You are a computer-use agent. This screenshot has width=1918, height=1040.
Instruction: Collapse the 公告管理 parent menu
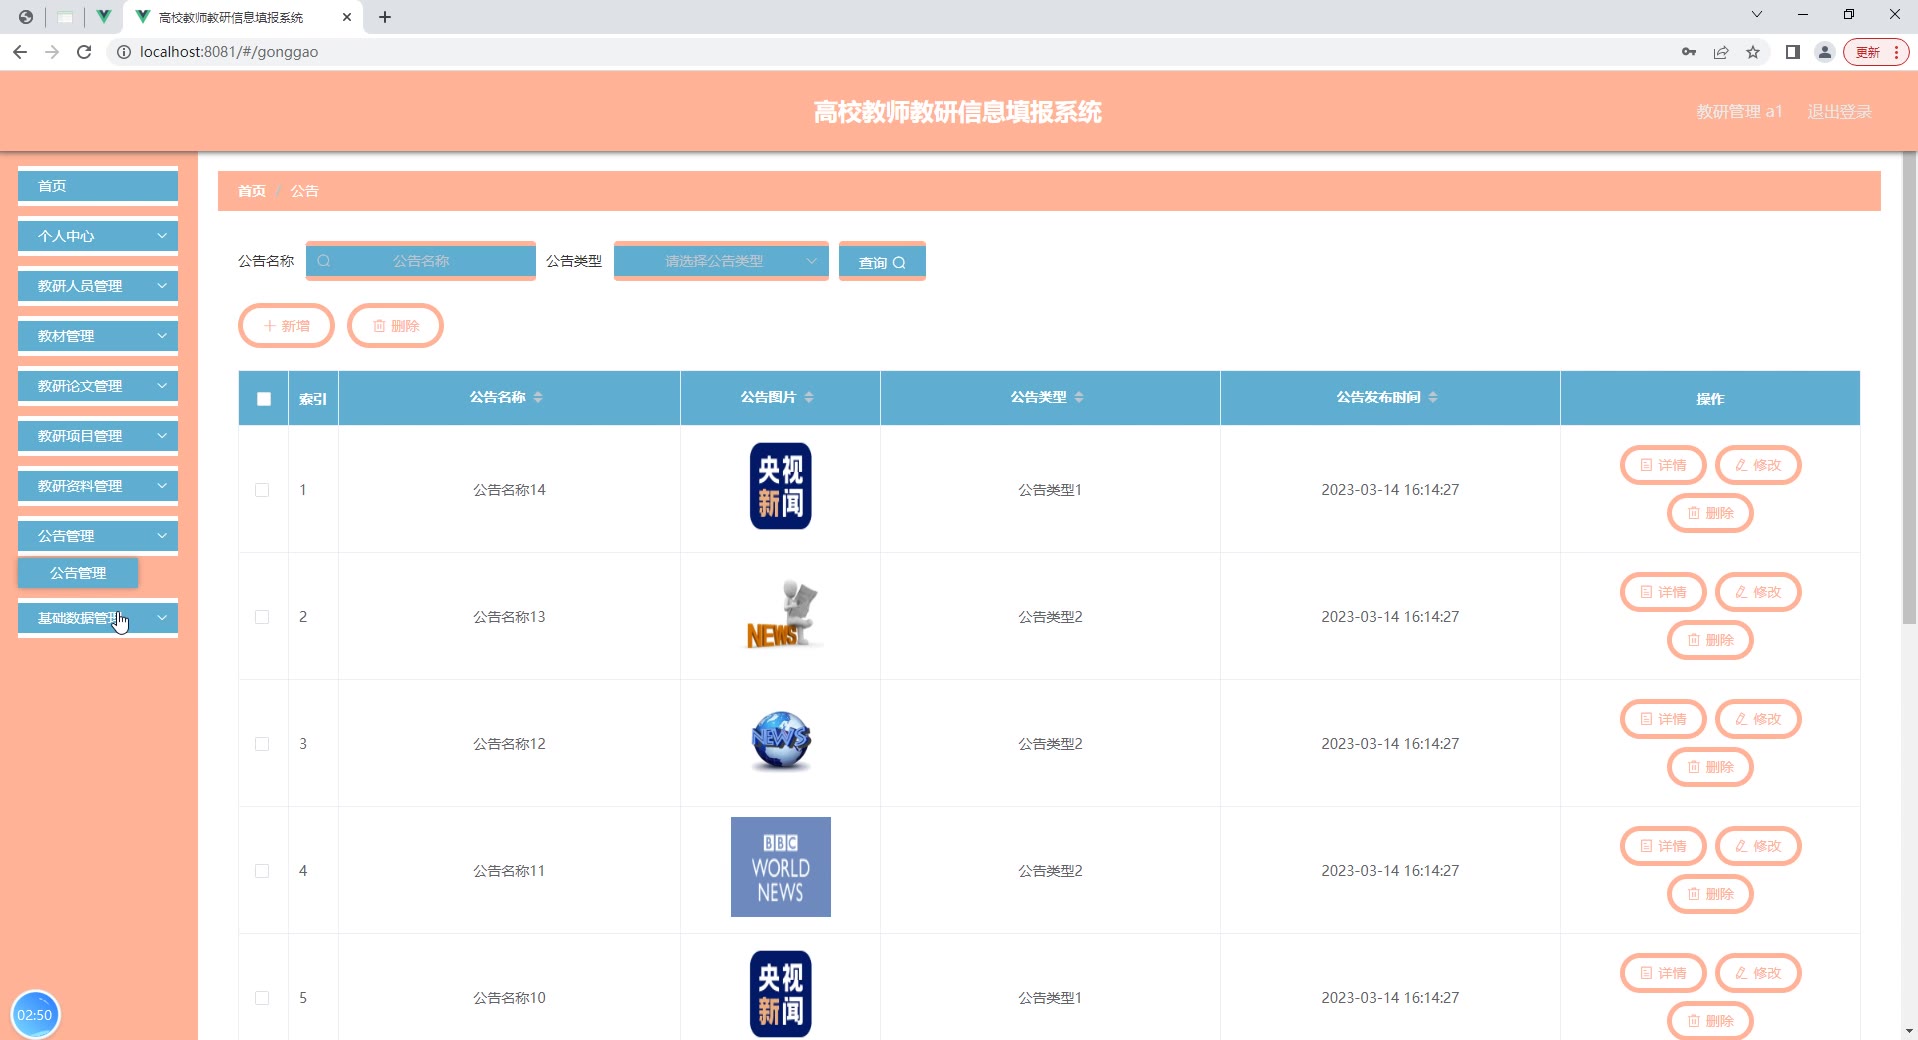click(98, 536)
